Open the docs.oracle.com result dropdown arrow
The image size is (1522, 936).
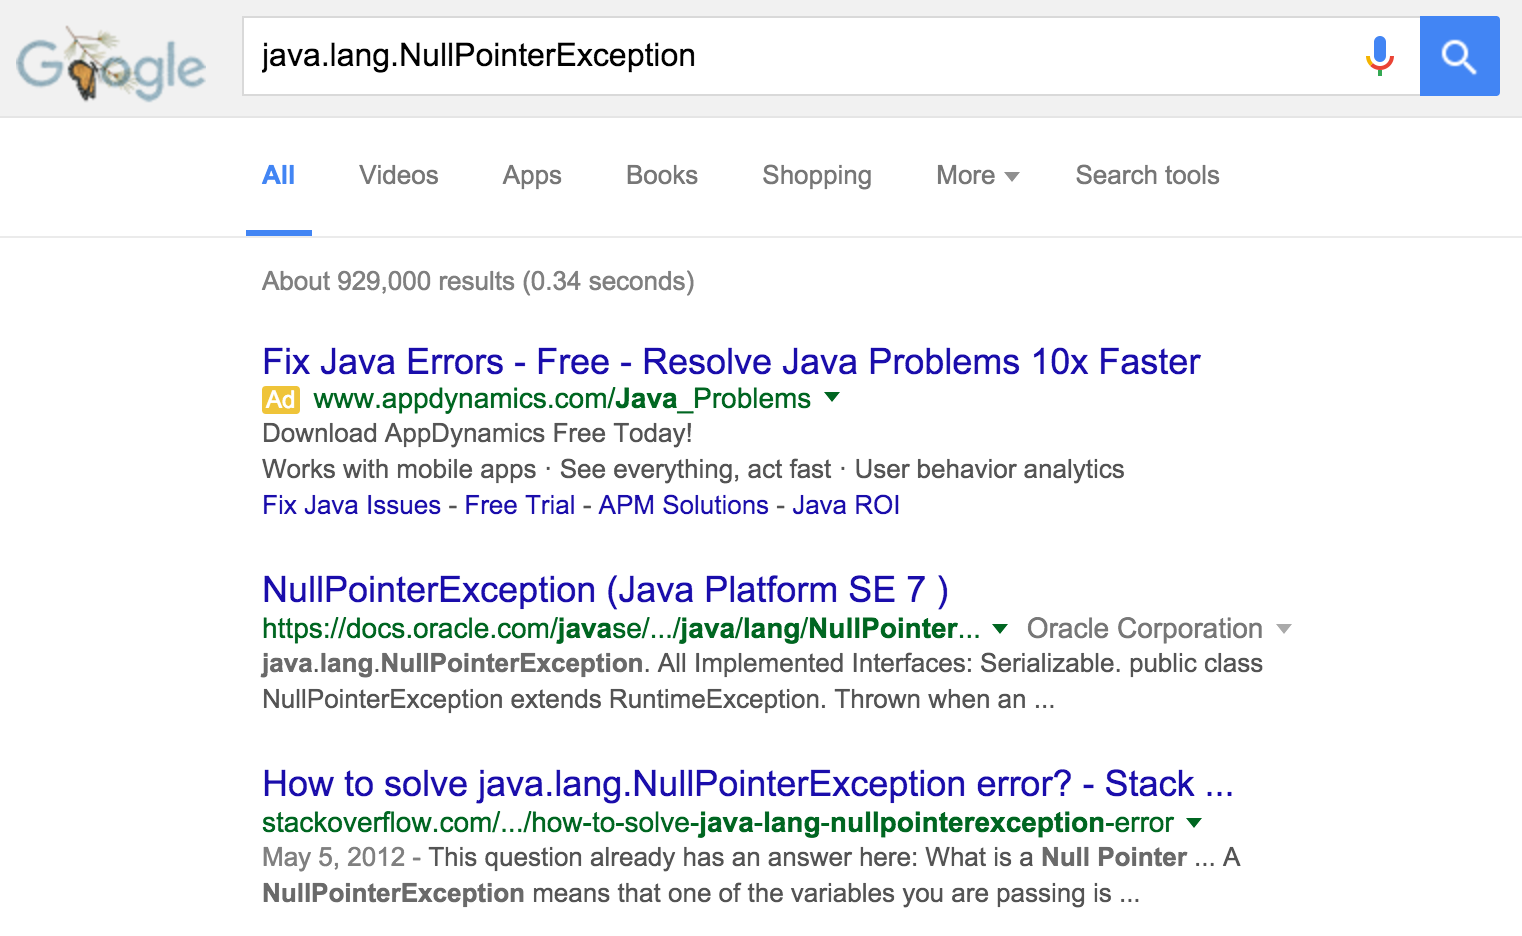(999, 629)
